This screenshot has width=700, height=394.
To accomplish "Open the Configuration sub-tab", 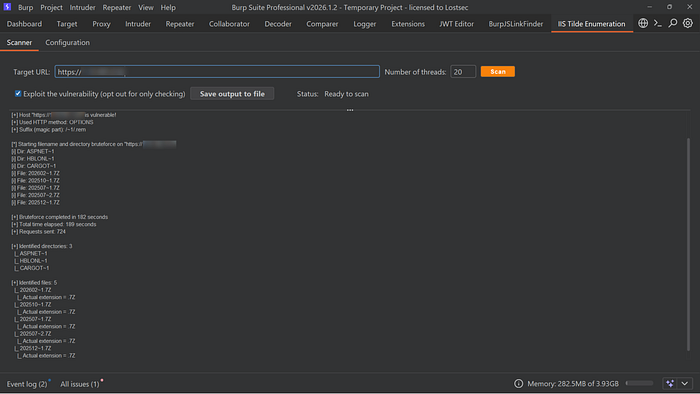I will (67, 42).
